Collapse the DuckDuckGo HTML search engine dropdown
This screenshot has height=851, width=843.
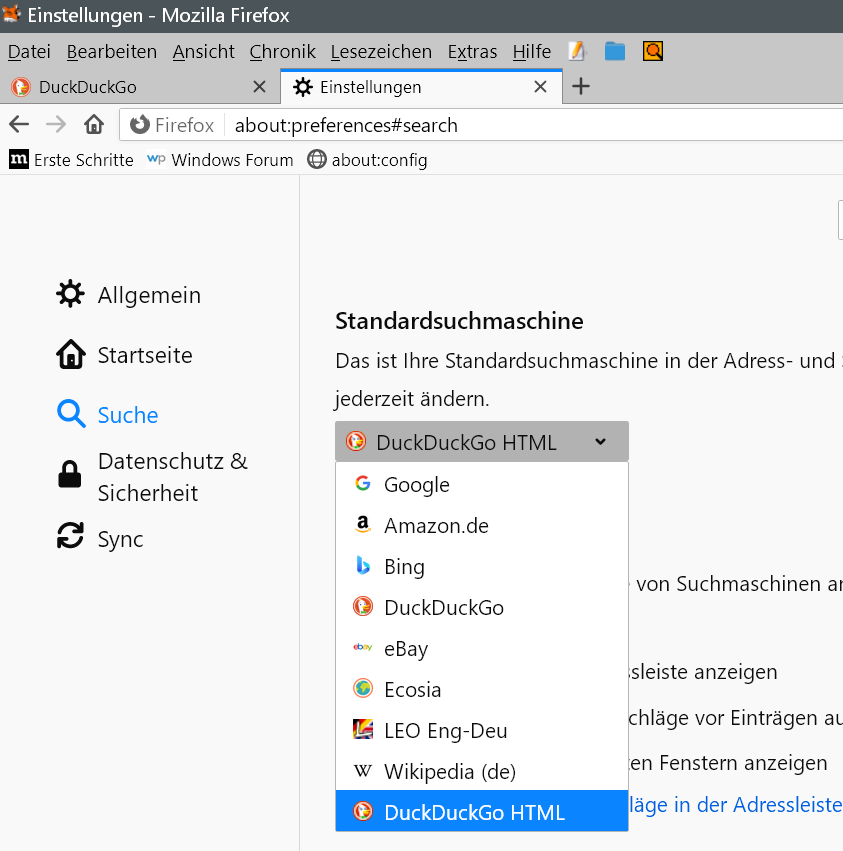[482, 442]
